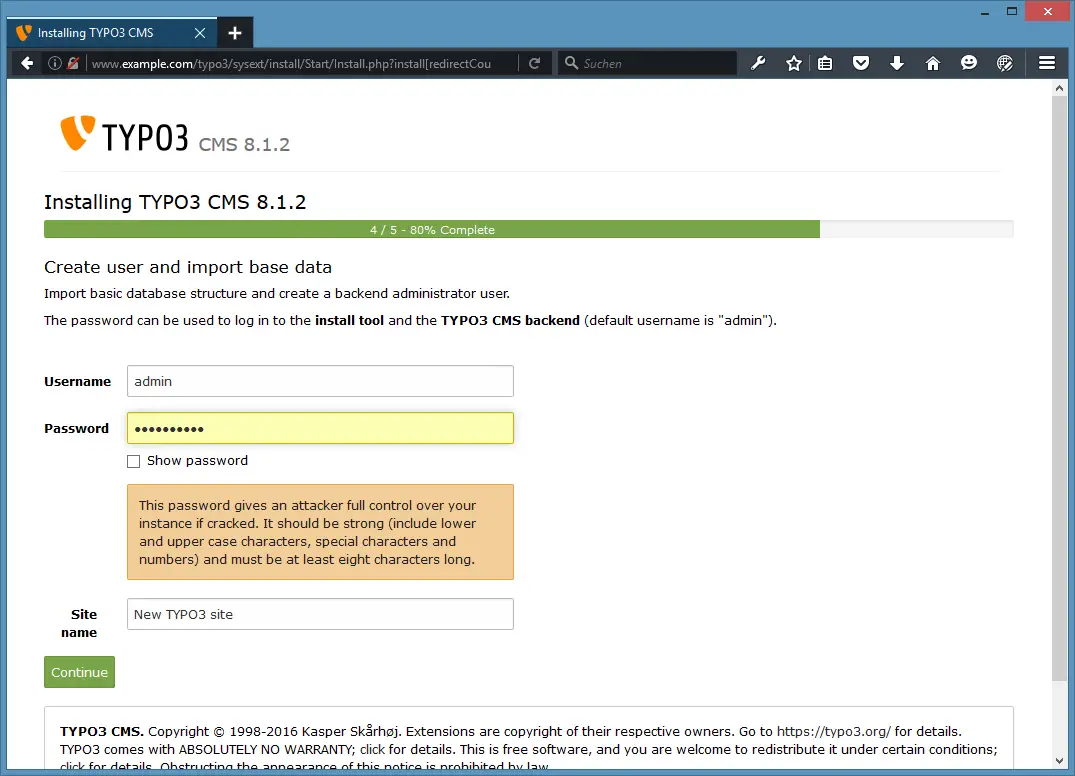Minimize the browser window

985,12
